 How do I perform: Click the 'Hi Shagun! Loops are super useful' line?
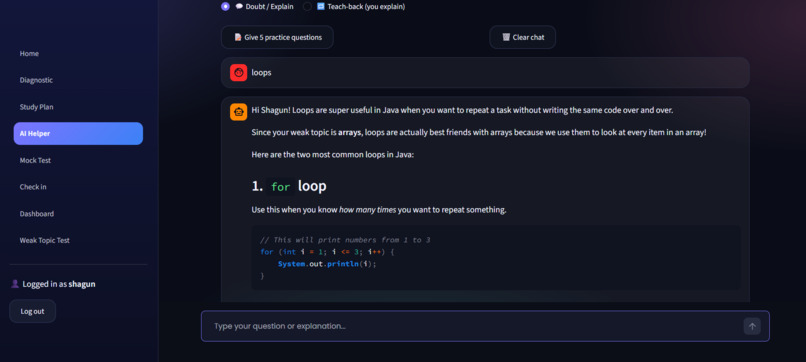[x=462, y=110]
